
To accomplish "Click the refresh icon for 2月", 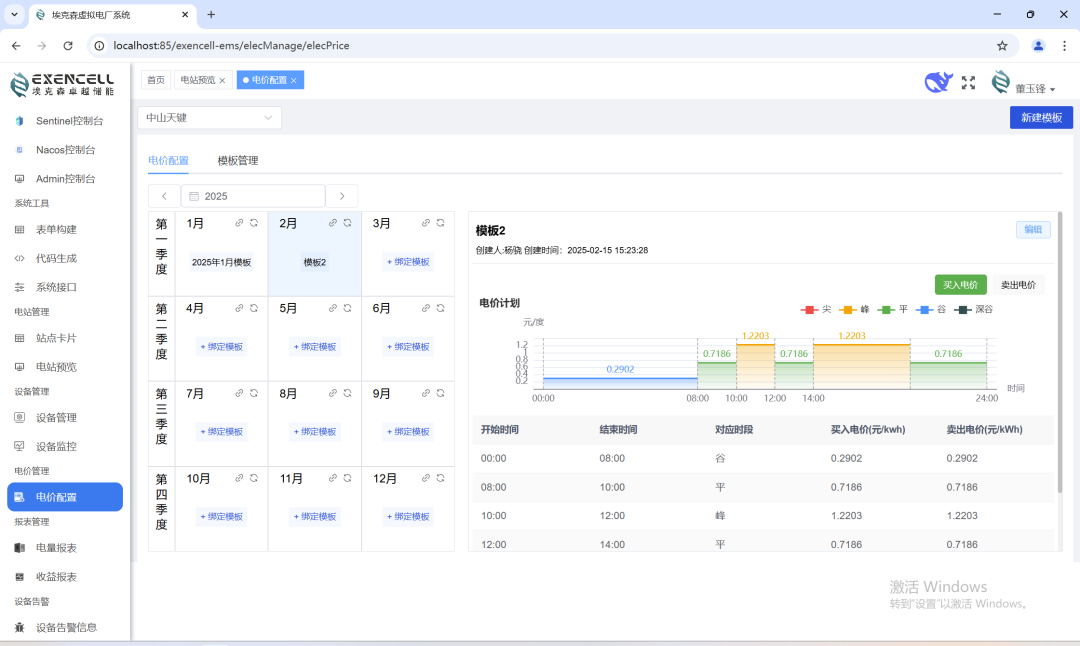I will [x=348, y=223].
